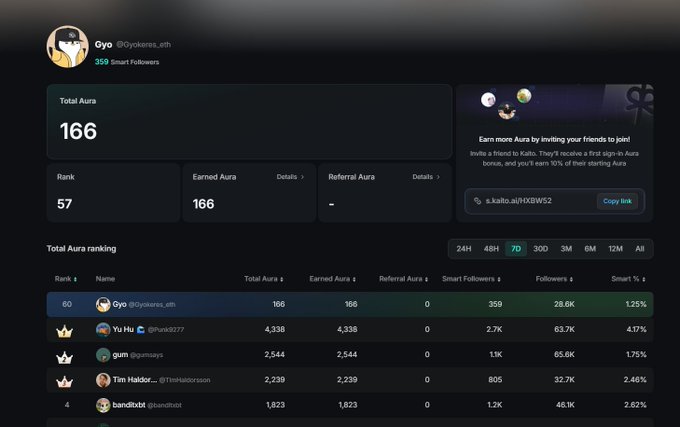Click the dark avatar bubble in invite banner
680x427 pixels.
[507, 111]
